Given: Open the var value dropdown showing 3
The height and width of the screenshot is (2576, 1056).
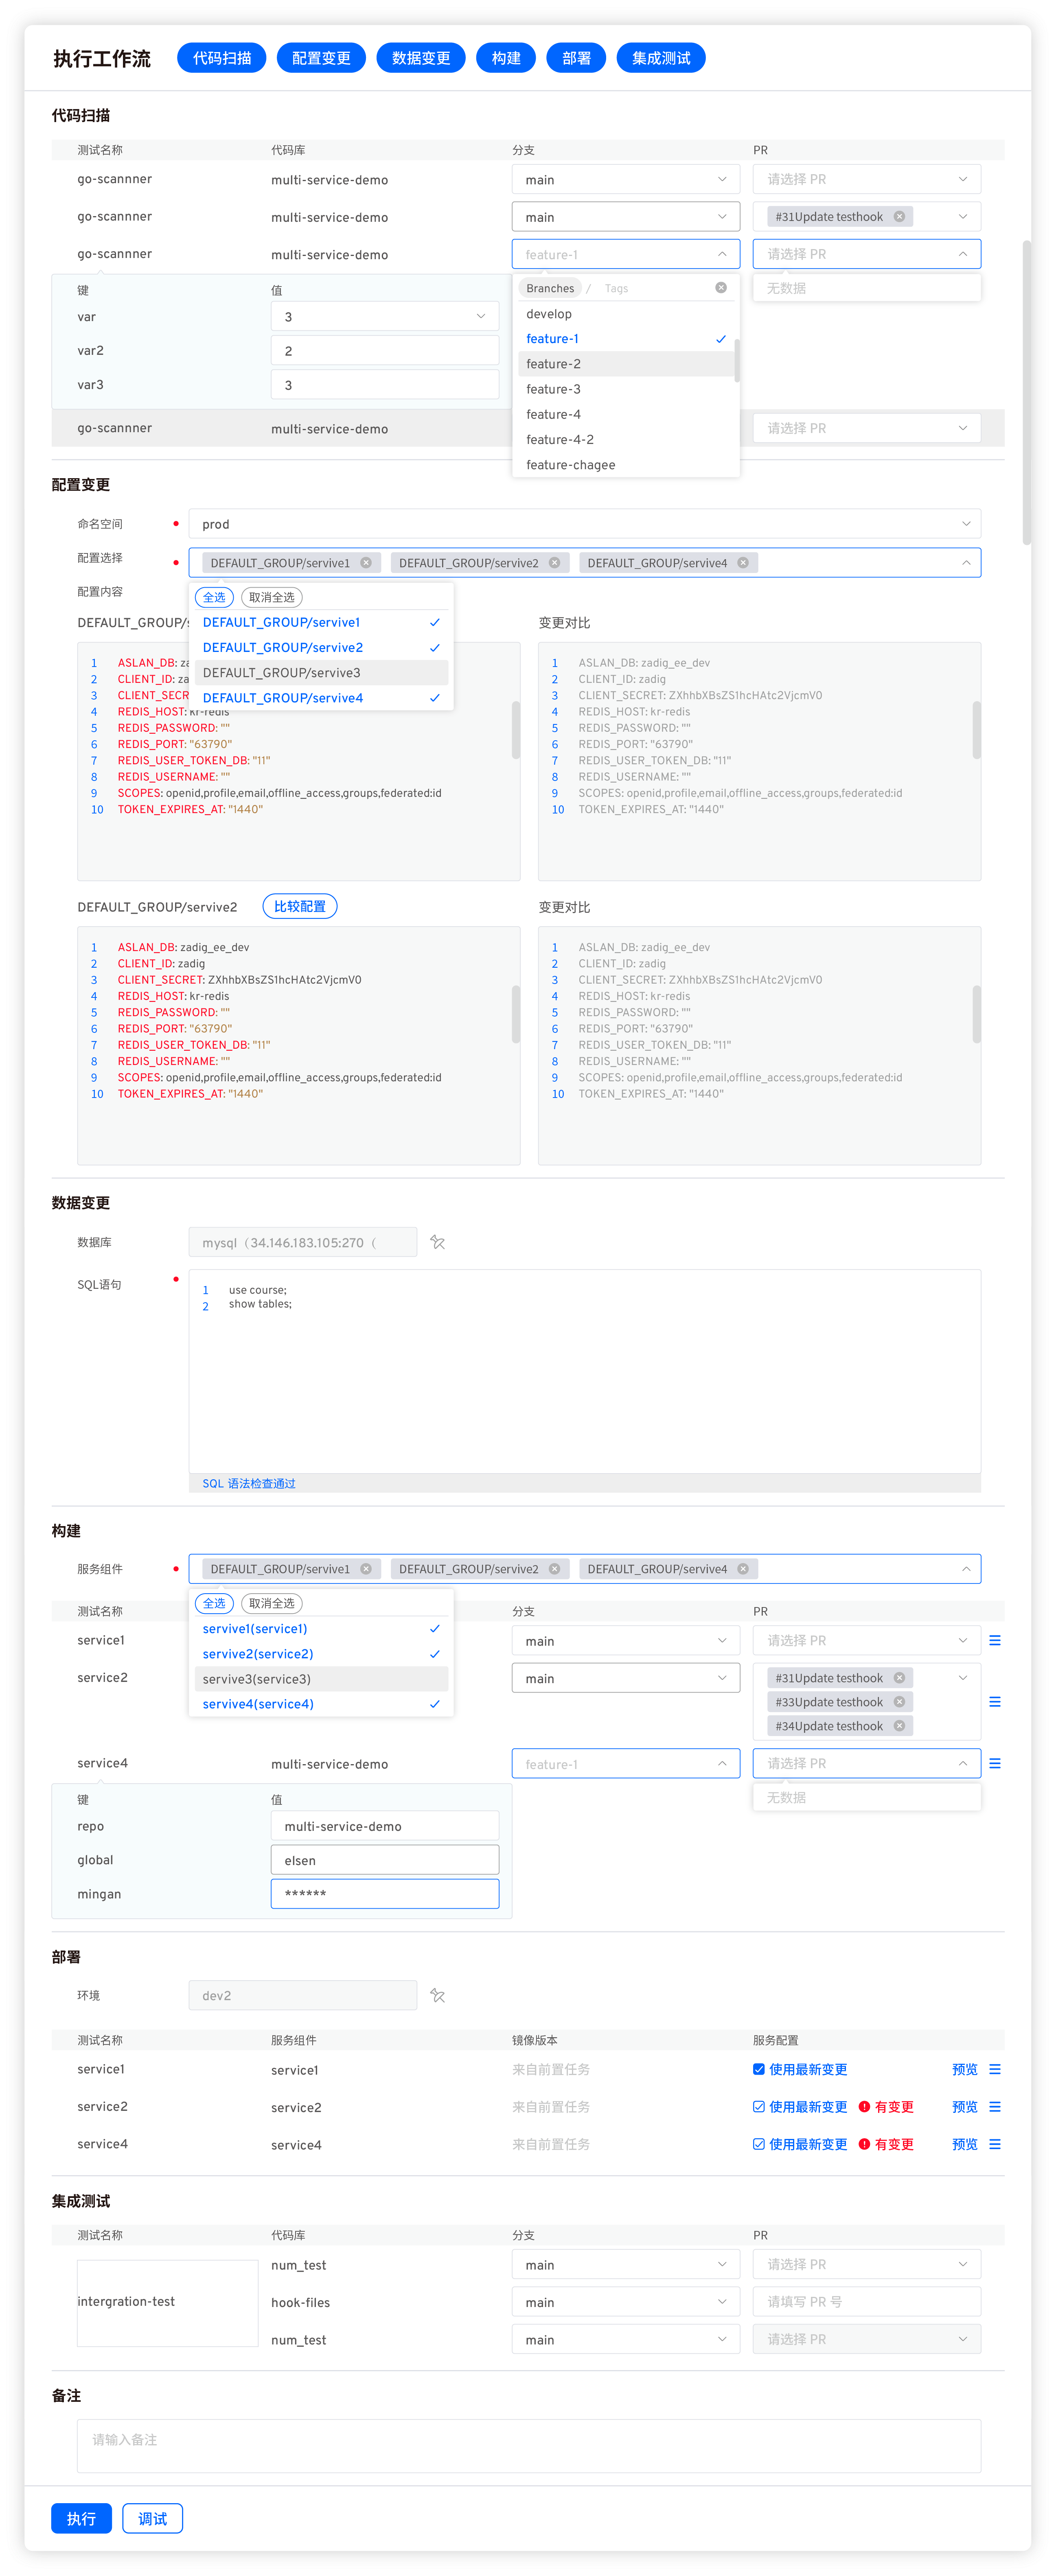Looking at the screenshot, I should pos(385,316).
